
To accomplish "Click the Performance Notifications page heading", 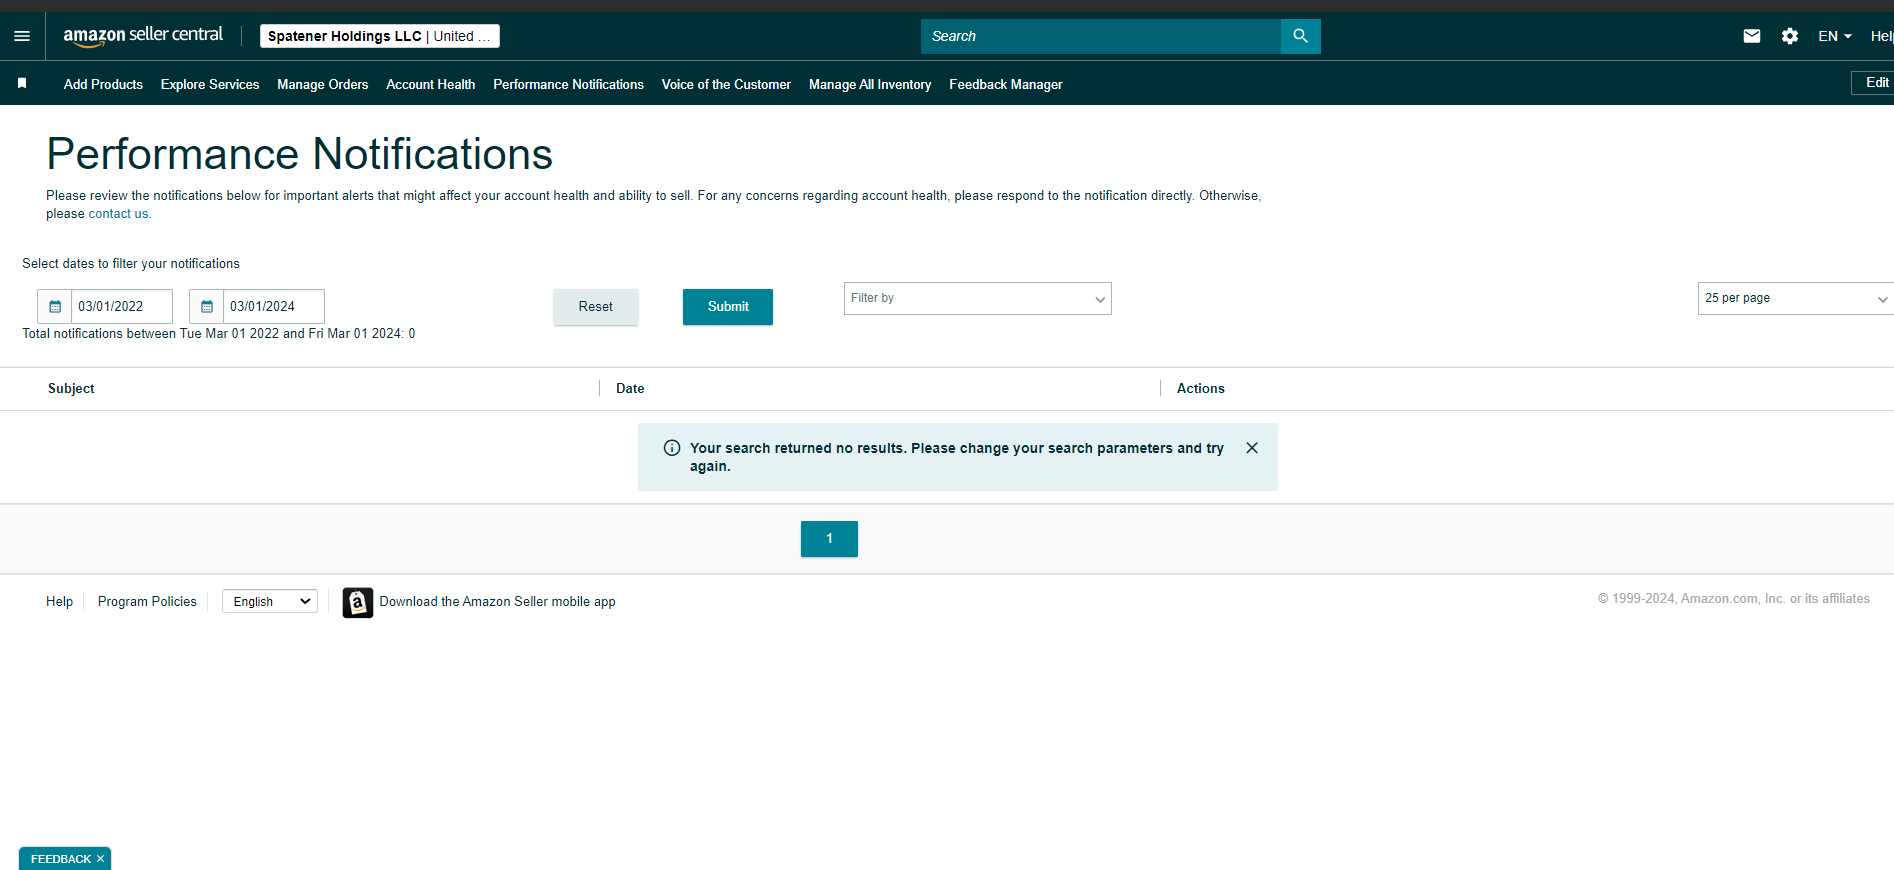I will point(299,154).
